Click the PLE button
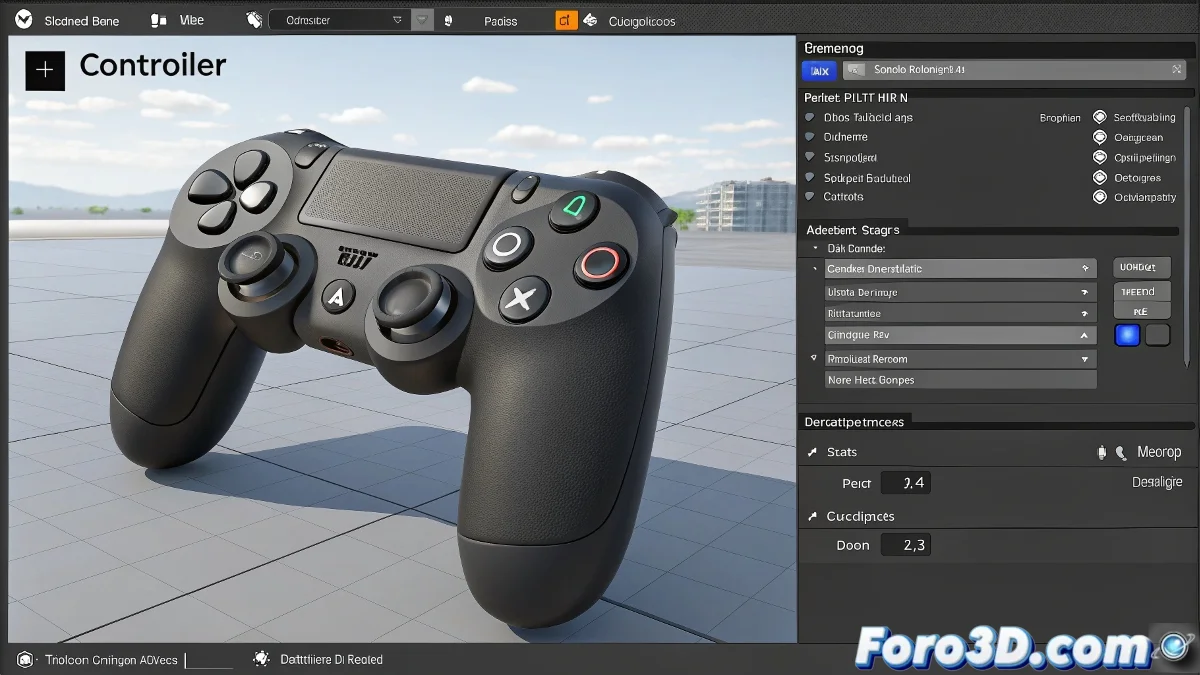The width and height of the screenshot is (1200, 675). click(1141, 312)
